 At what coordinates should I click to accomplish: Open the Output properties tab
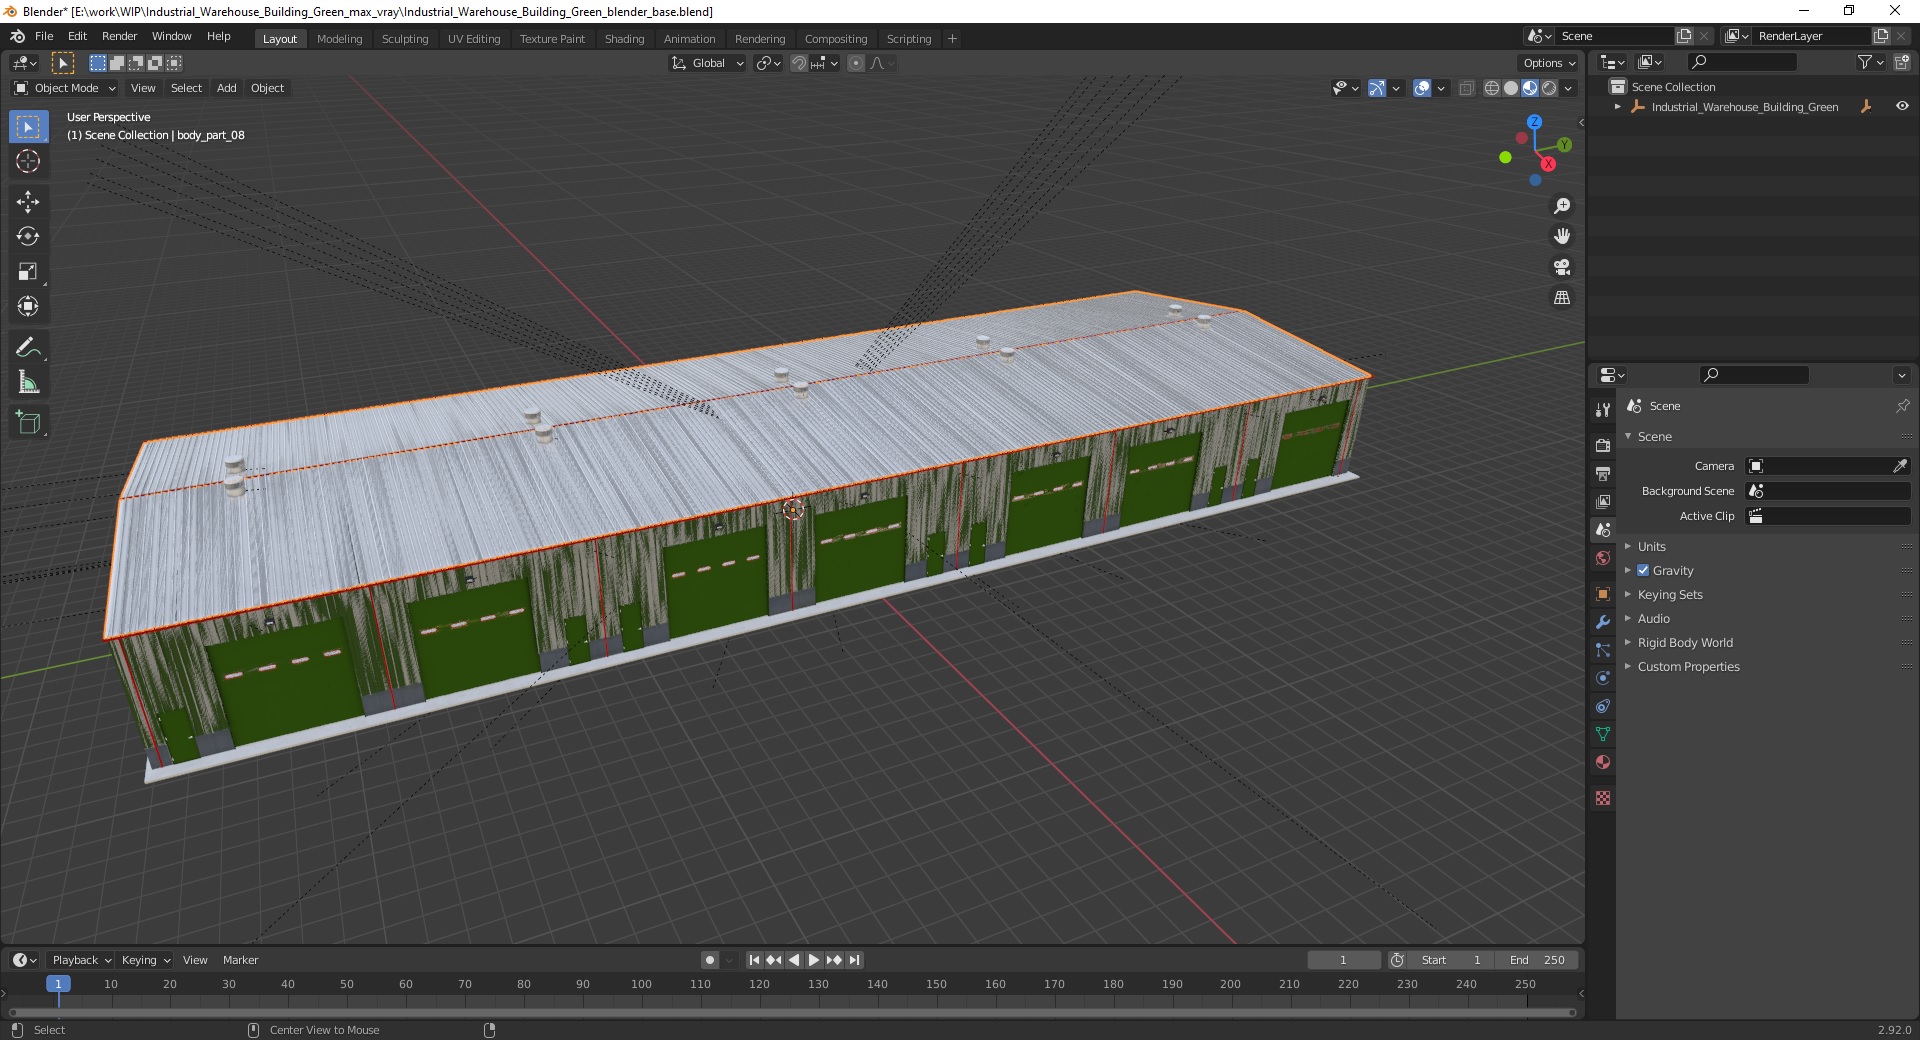click(1603, 473)
